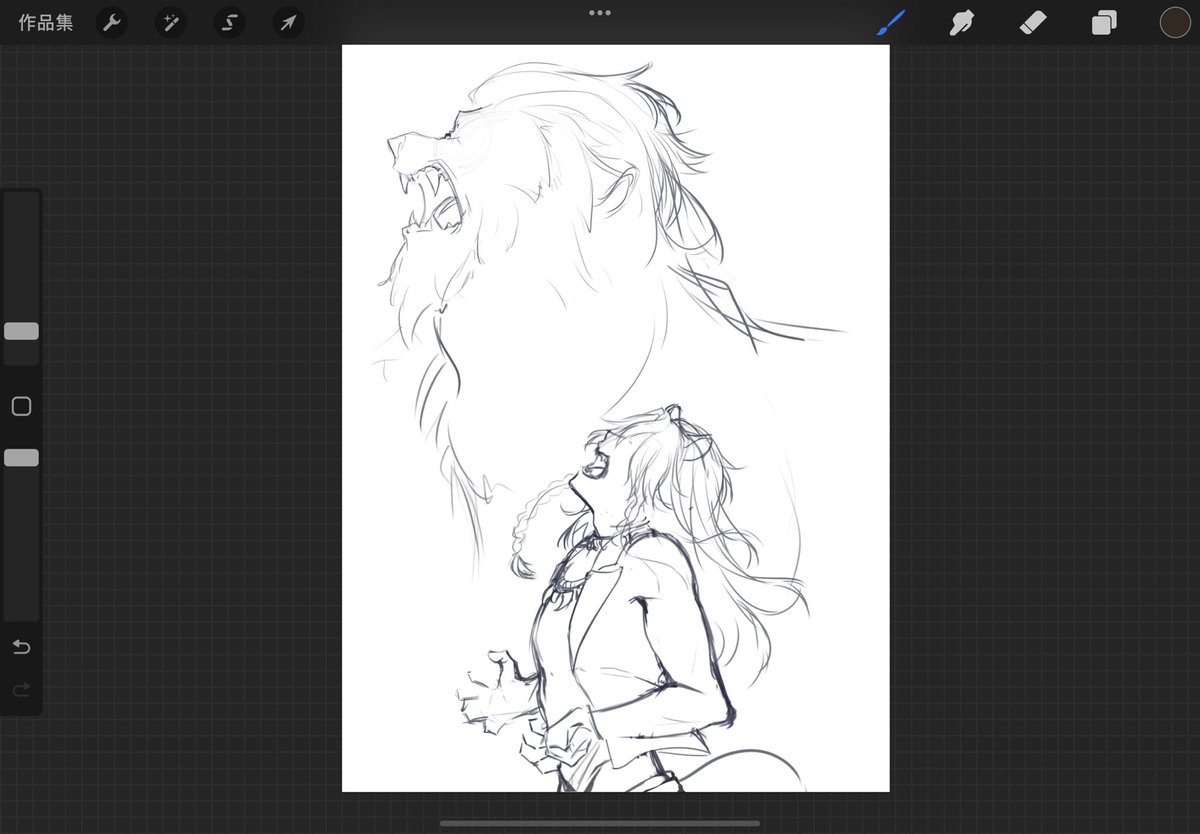
Task: Select the Smudge finger tool
Action: tap(962, 22)
